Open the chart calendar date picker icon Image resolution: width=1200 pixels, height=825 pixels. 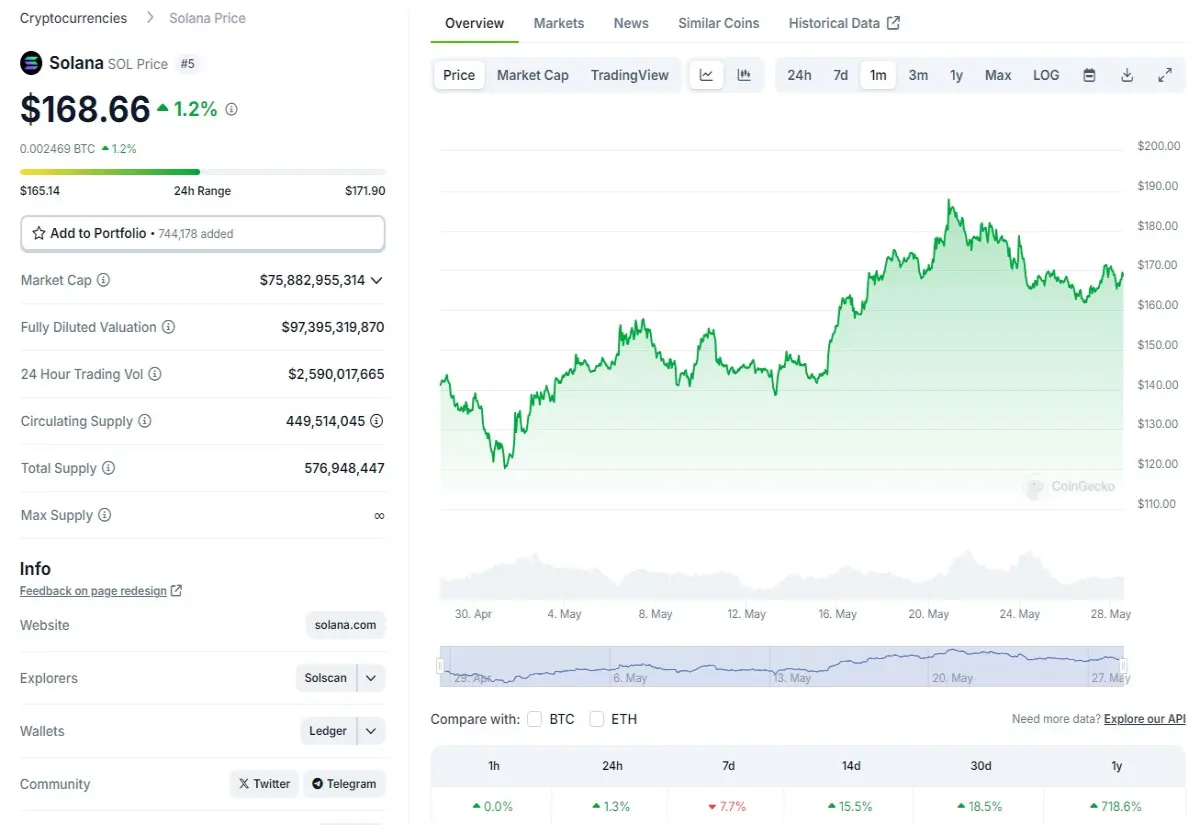(1089, 75)
